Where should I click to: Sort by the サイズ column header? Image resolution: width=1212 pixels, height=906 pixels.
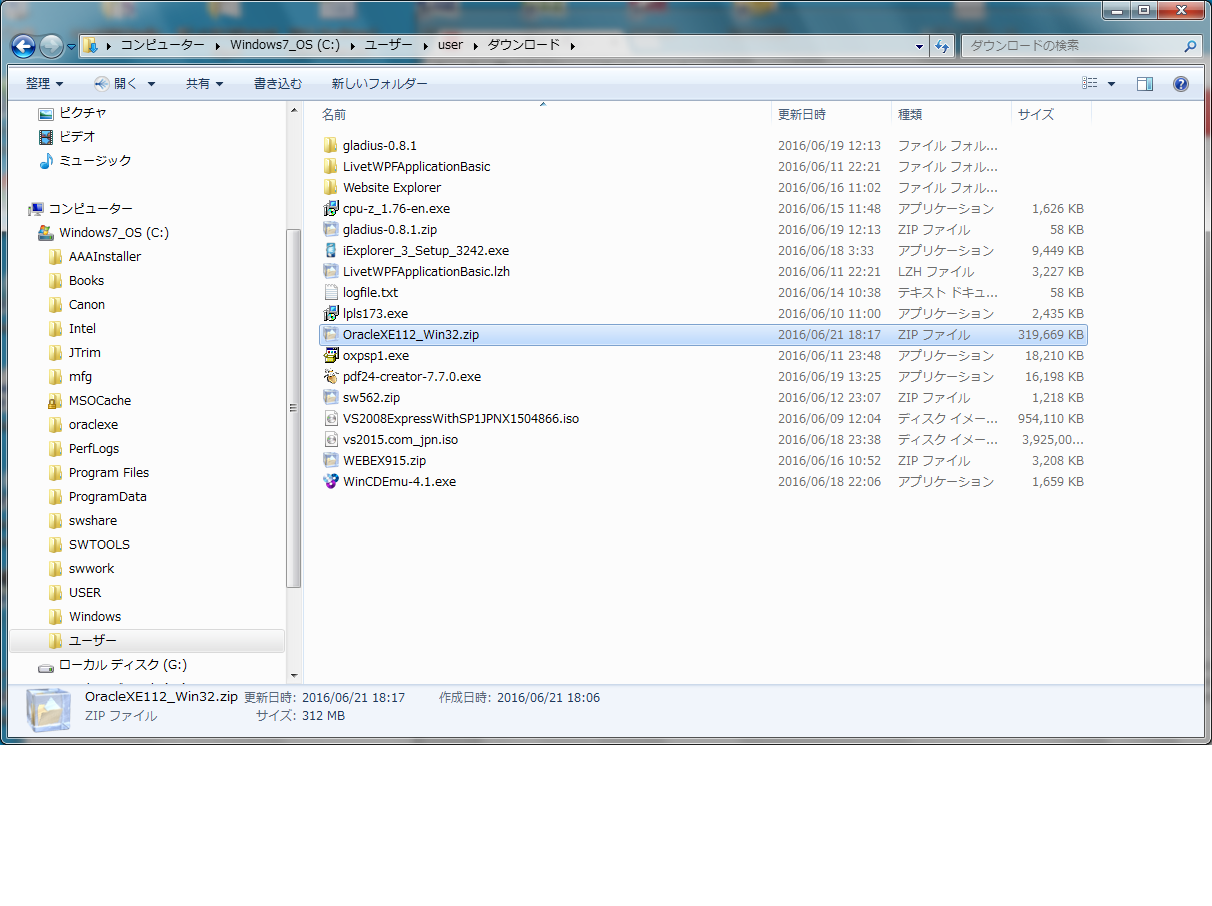click(1052, 114)
